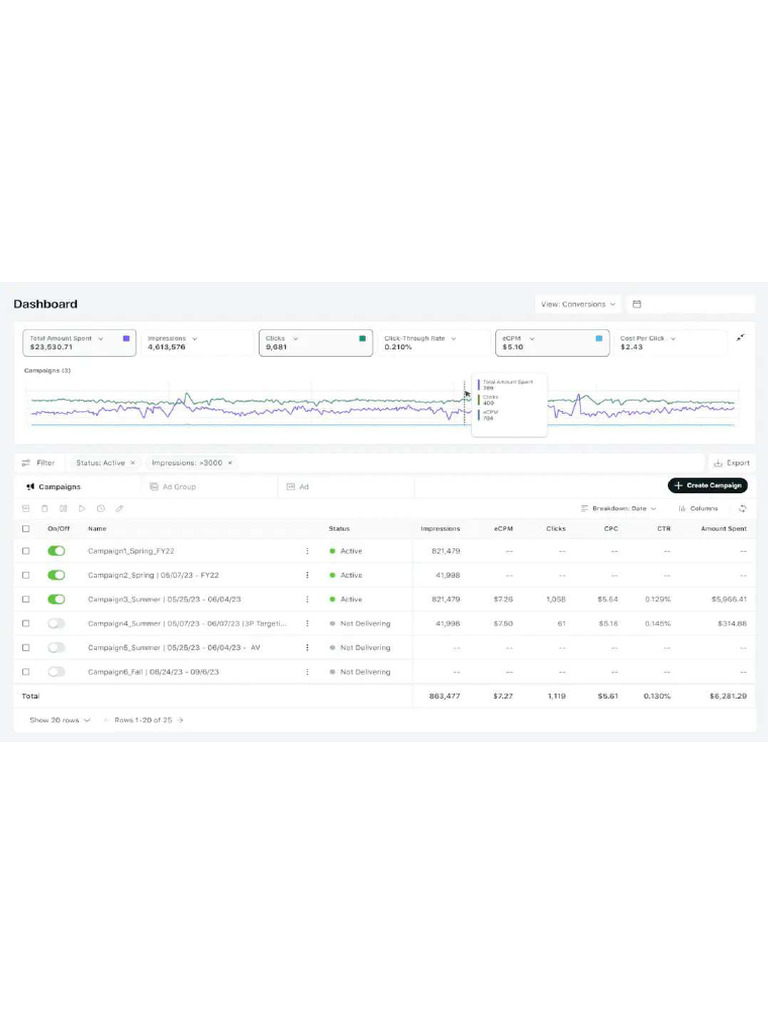Tick the select-all checkbox in header
The image size is (768, 1024).
click(26, 528)
